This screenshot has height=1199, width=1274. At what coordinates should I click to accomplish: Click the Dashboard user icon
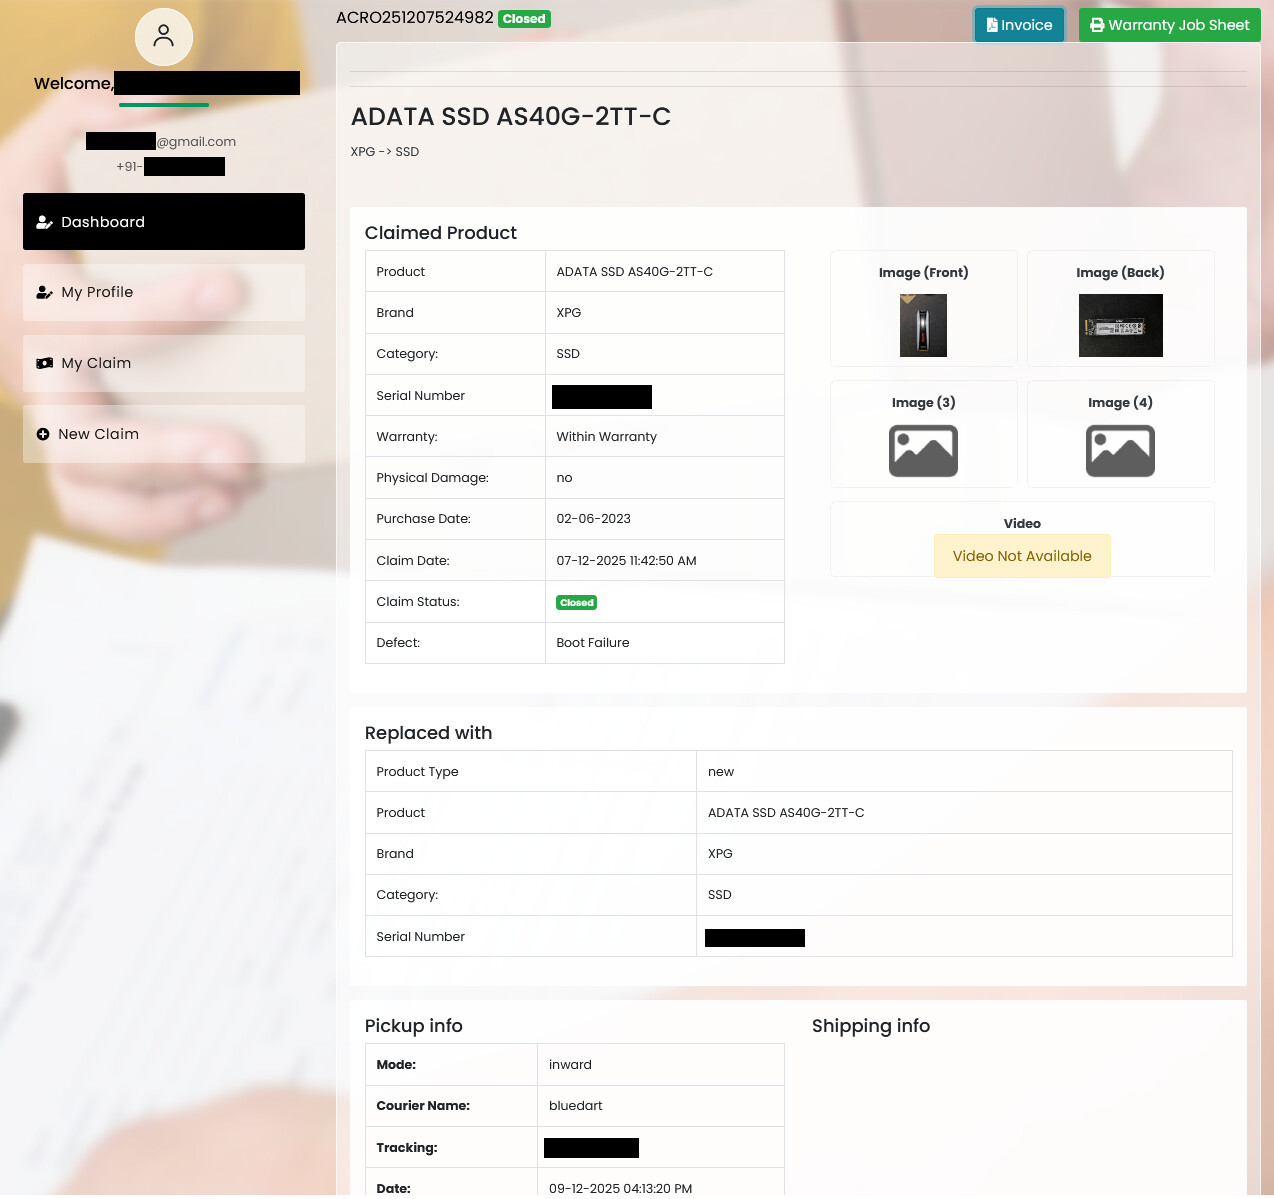pos(44,222)
